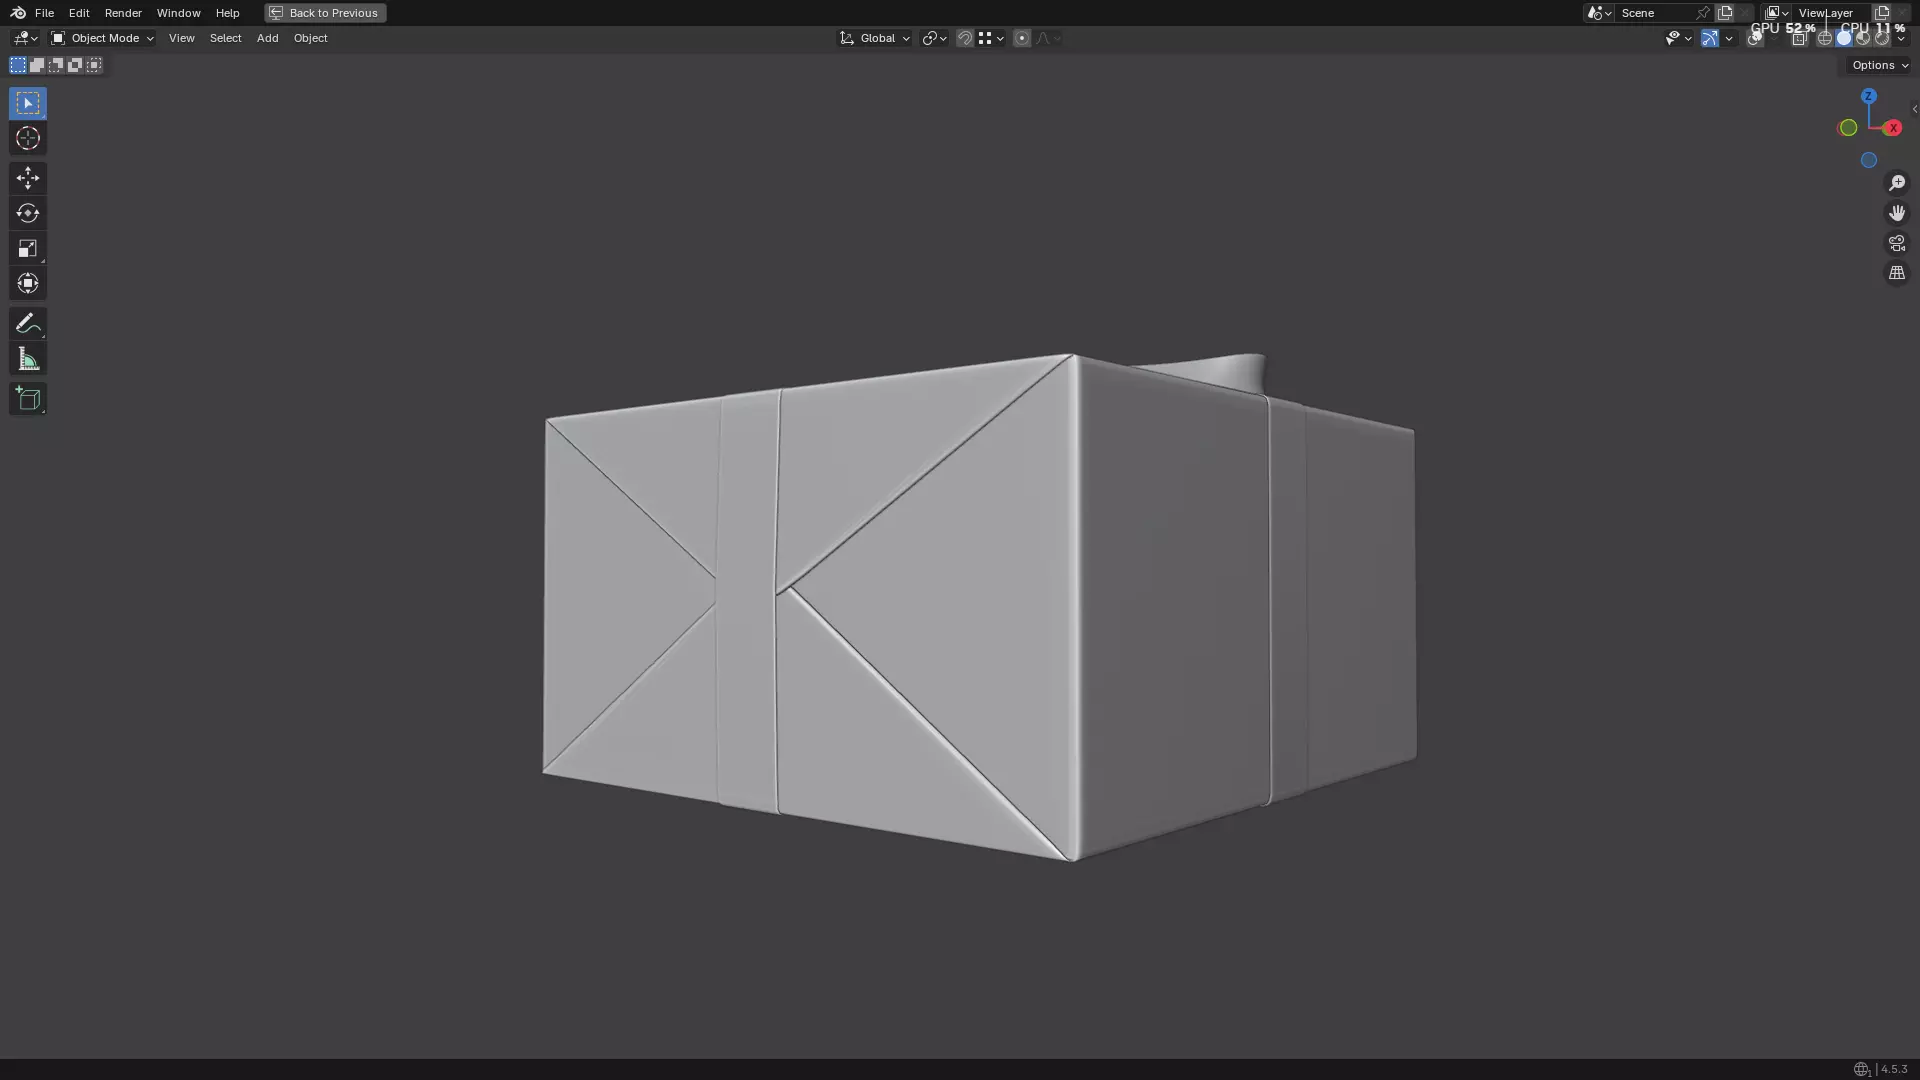Click the Zoom view magnifier icon
This screenshot has height=1080, width=1920.
[x=1897, y=183]
